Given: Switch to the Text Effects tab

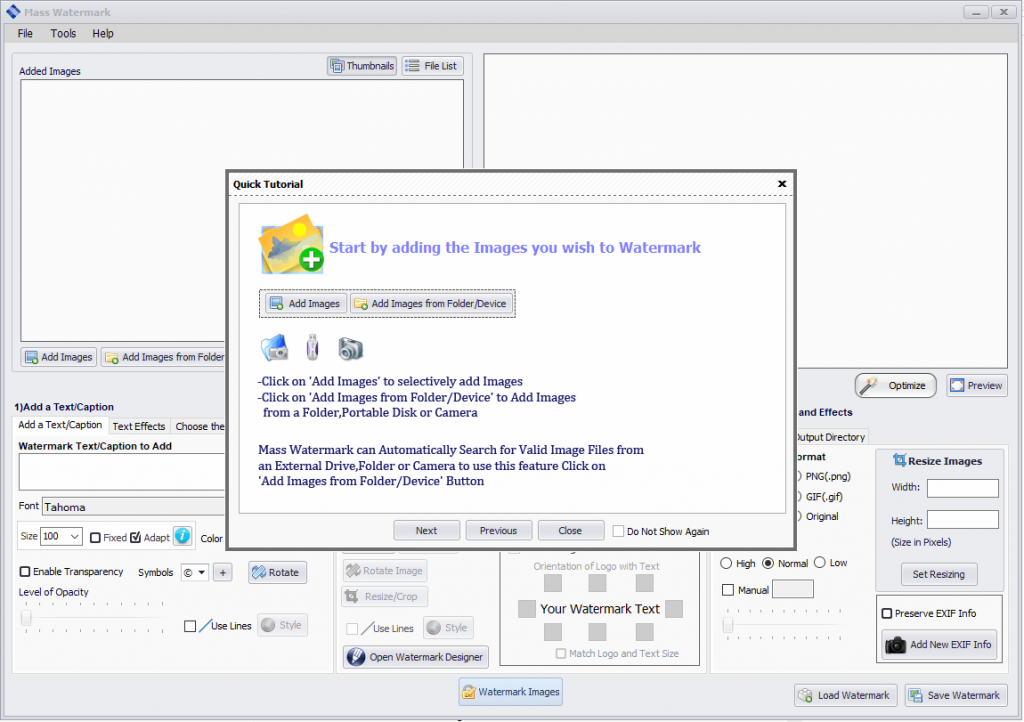Looking at the screenshot, I should click(x=139, y=425).
